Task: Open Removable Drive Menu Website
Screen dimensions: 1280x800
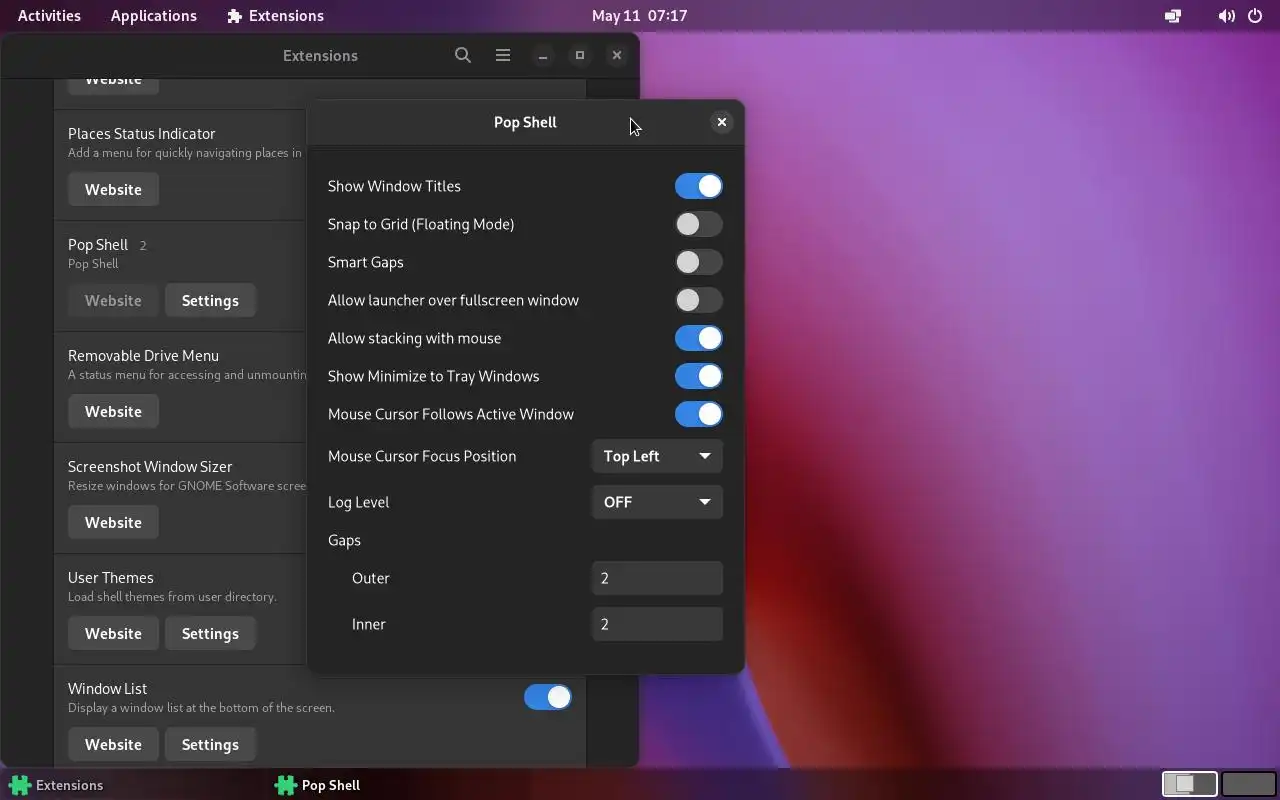Action: point(113,411)
